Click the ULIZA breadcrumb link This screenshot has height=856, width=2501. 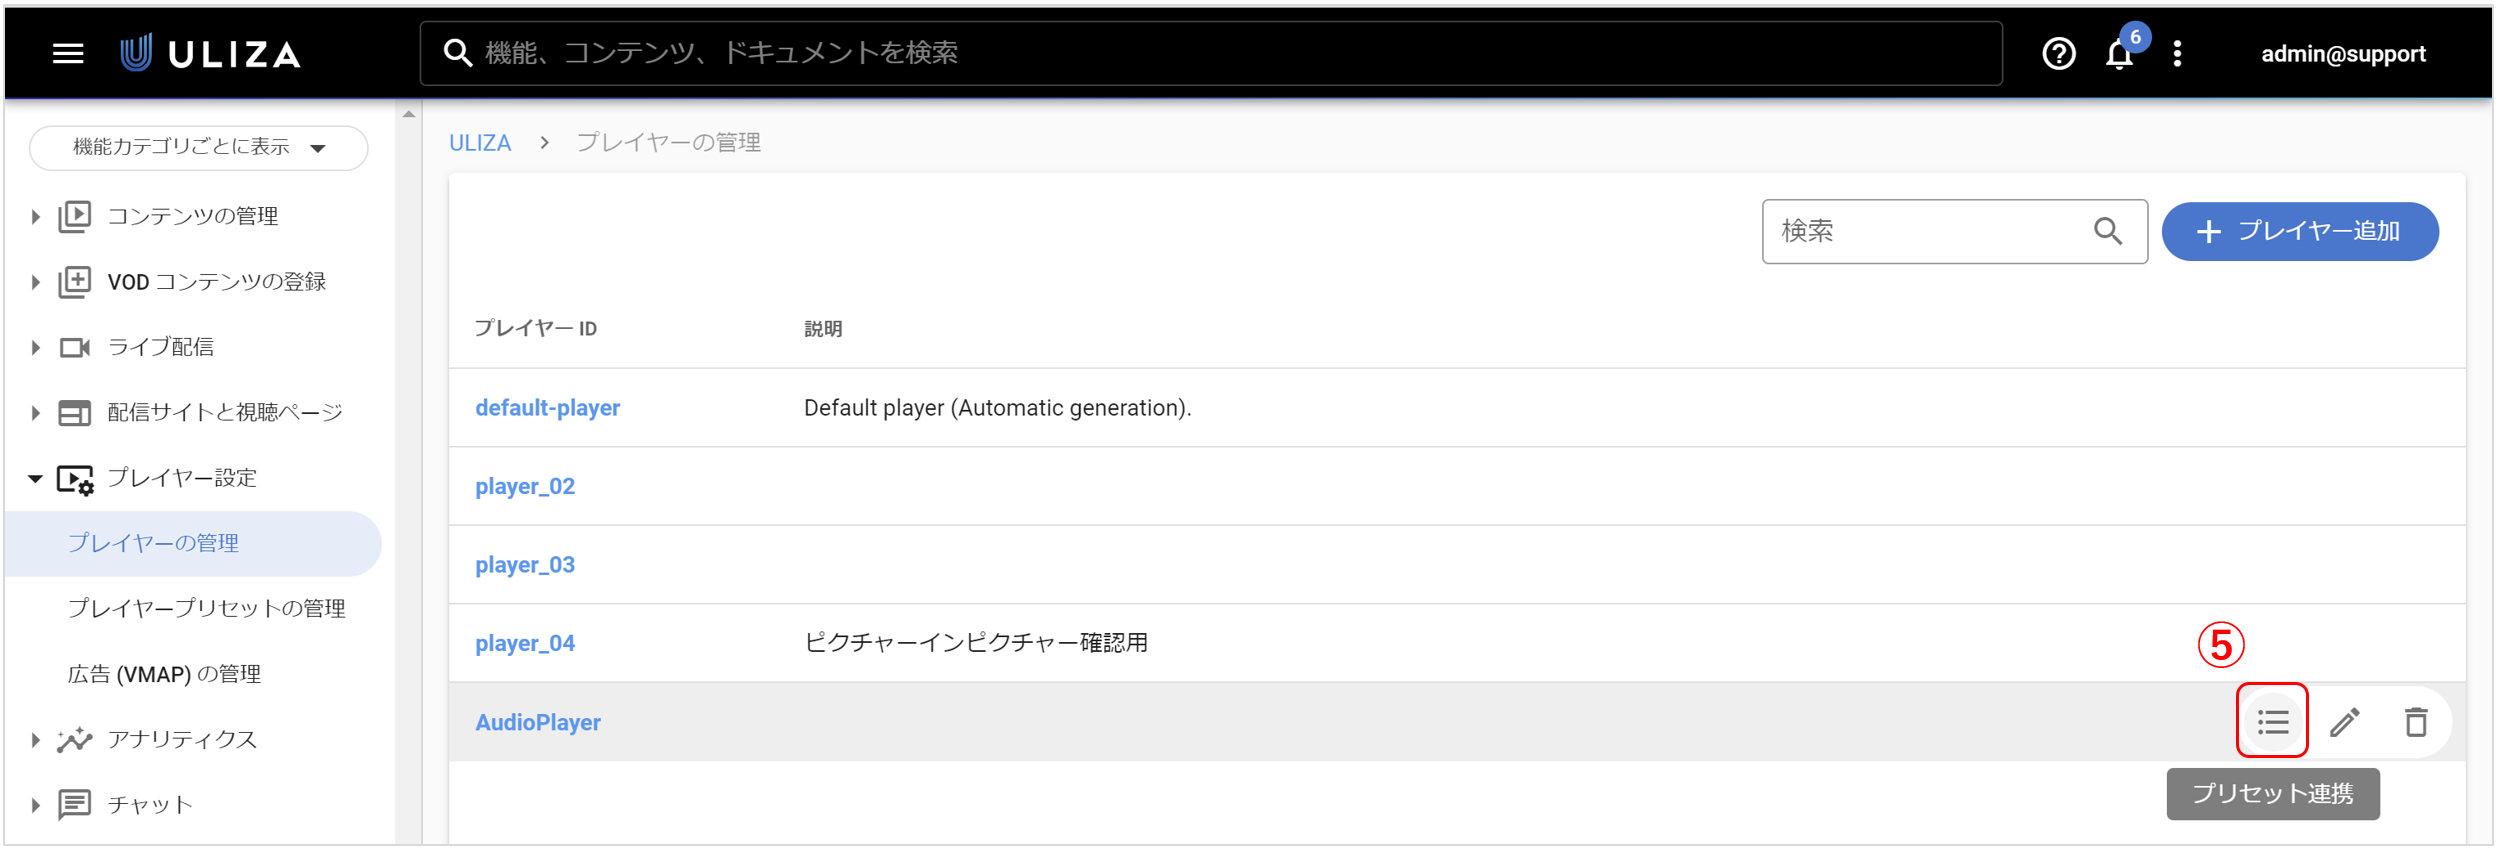[x=480, y=143]
